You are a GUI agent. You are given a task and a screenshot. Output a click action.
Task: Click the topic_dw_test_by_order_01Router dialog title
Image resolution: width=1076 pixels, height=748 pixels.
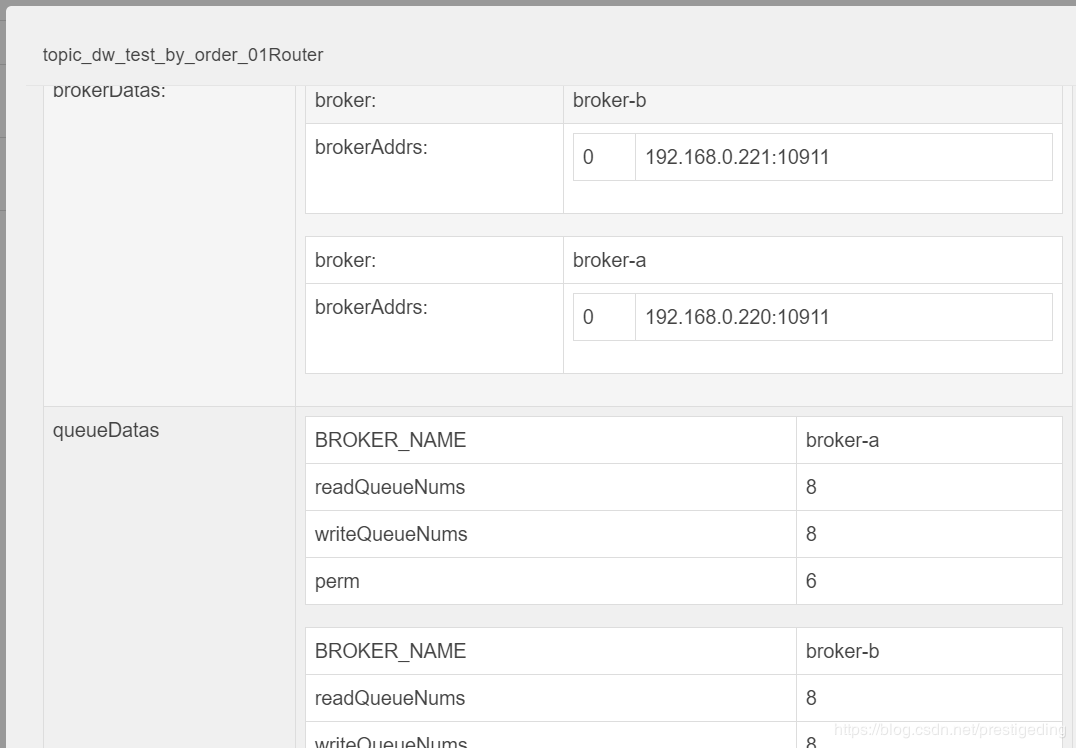[x=183, y=55]
